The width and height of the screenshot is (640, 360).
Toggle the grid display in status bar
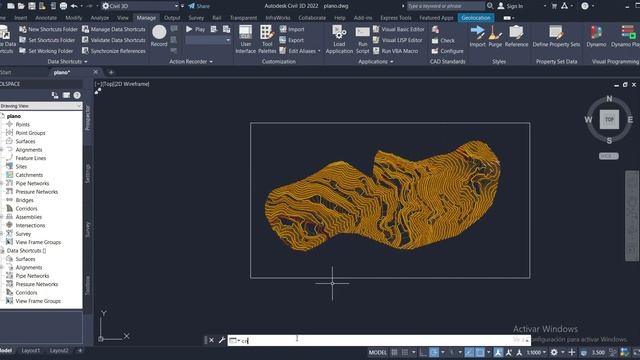coord(394,352)
